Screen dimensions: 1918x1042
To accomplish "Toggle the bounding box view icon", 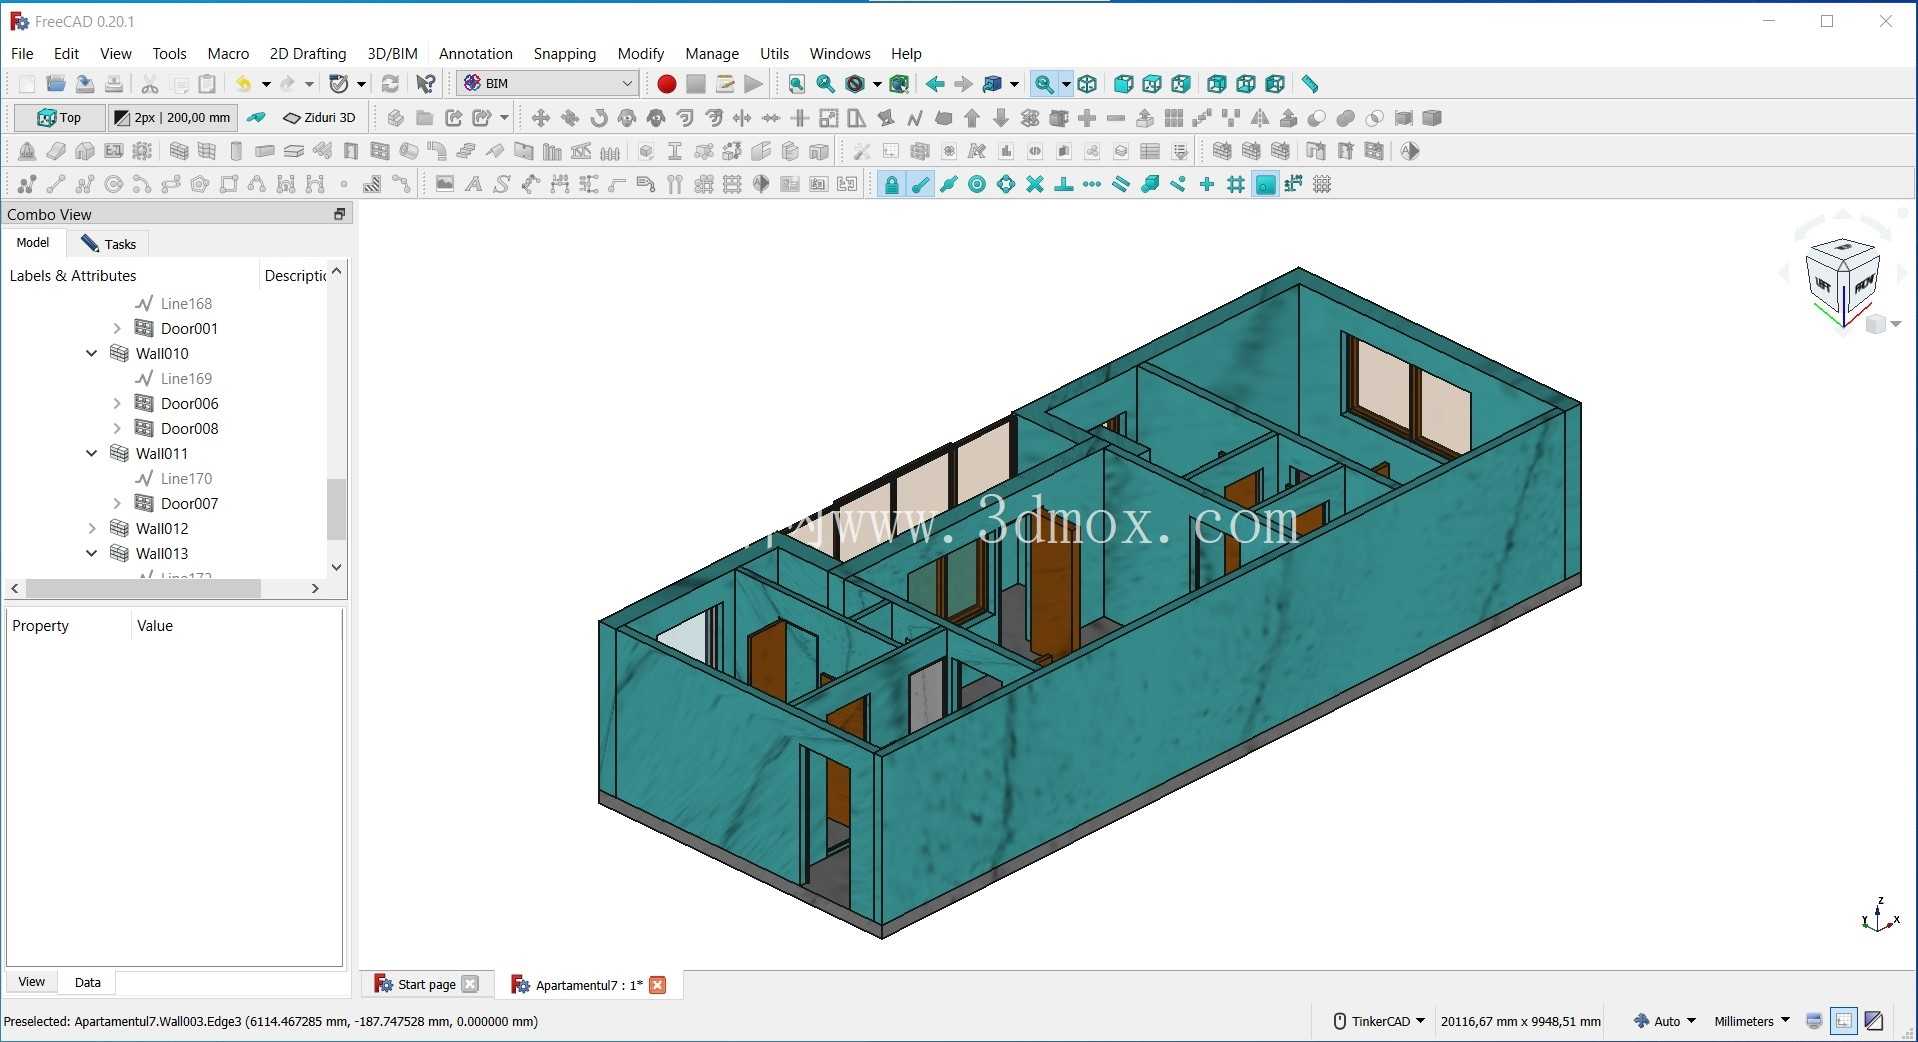I will pyautogui.click(x=899, y=84).
